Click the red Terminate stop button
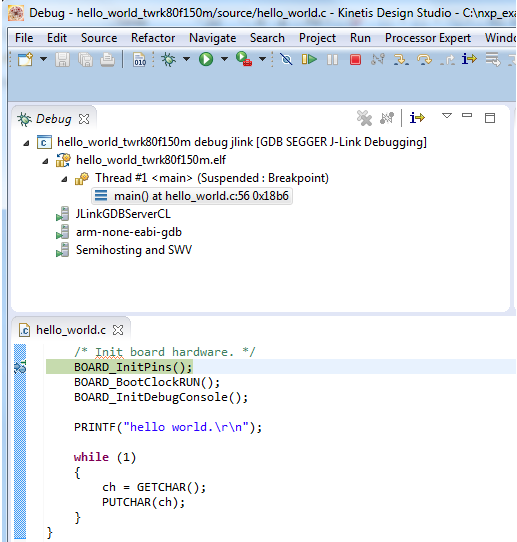 [355, 59]
